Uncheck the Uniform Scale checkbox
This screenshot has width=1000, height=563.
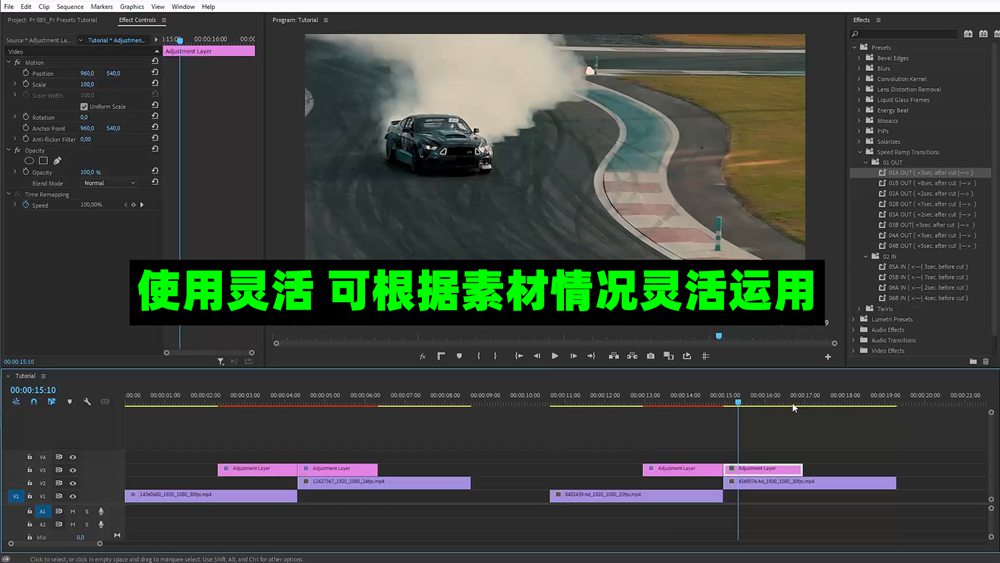(84, 106)
